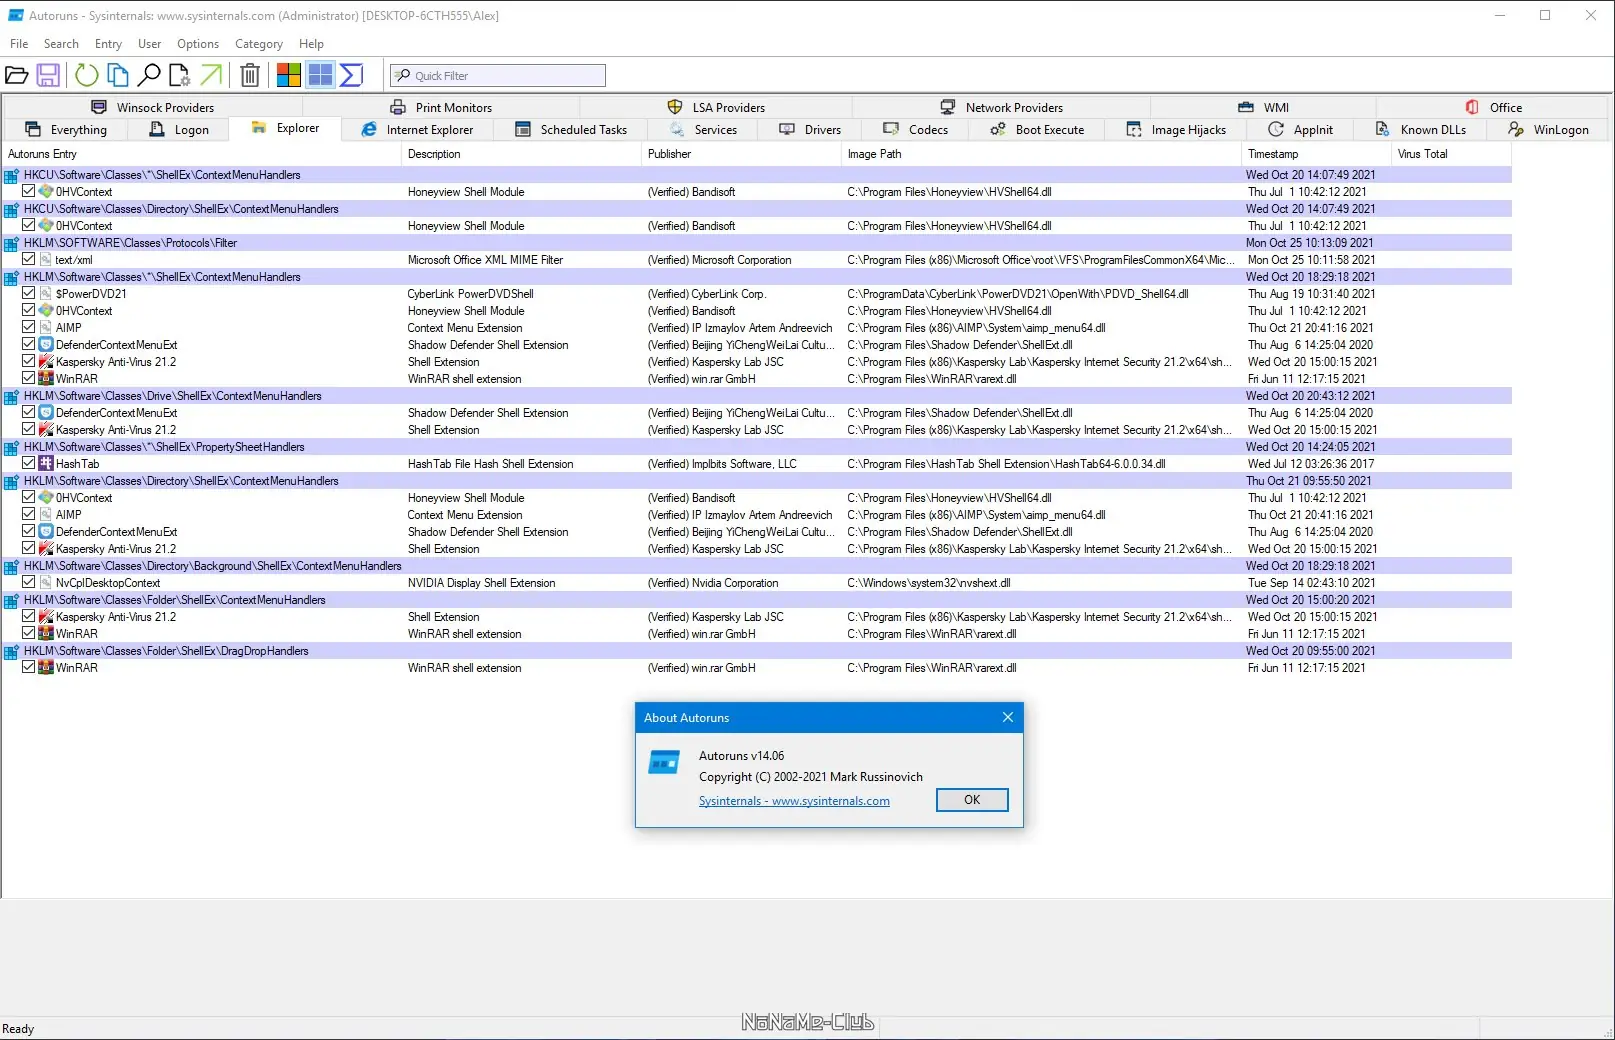Viewport: 1615px width, 1040px height.
Task: Click the Delete trash can toolbar icon
Action: (250, 75)
